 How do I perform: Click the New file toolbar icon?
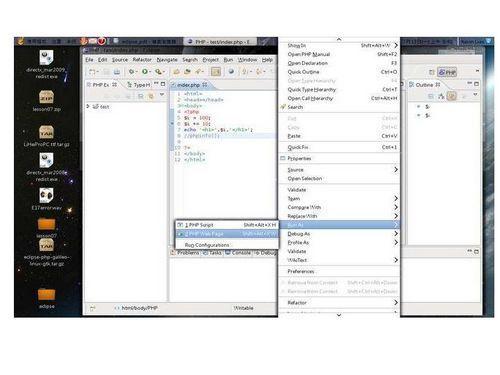pos(92,72)
